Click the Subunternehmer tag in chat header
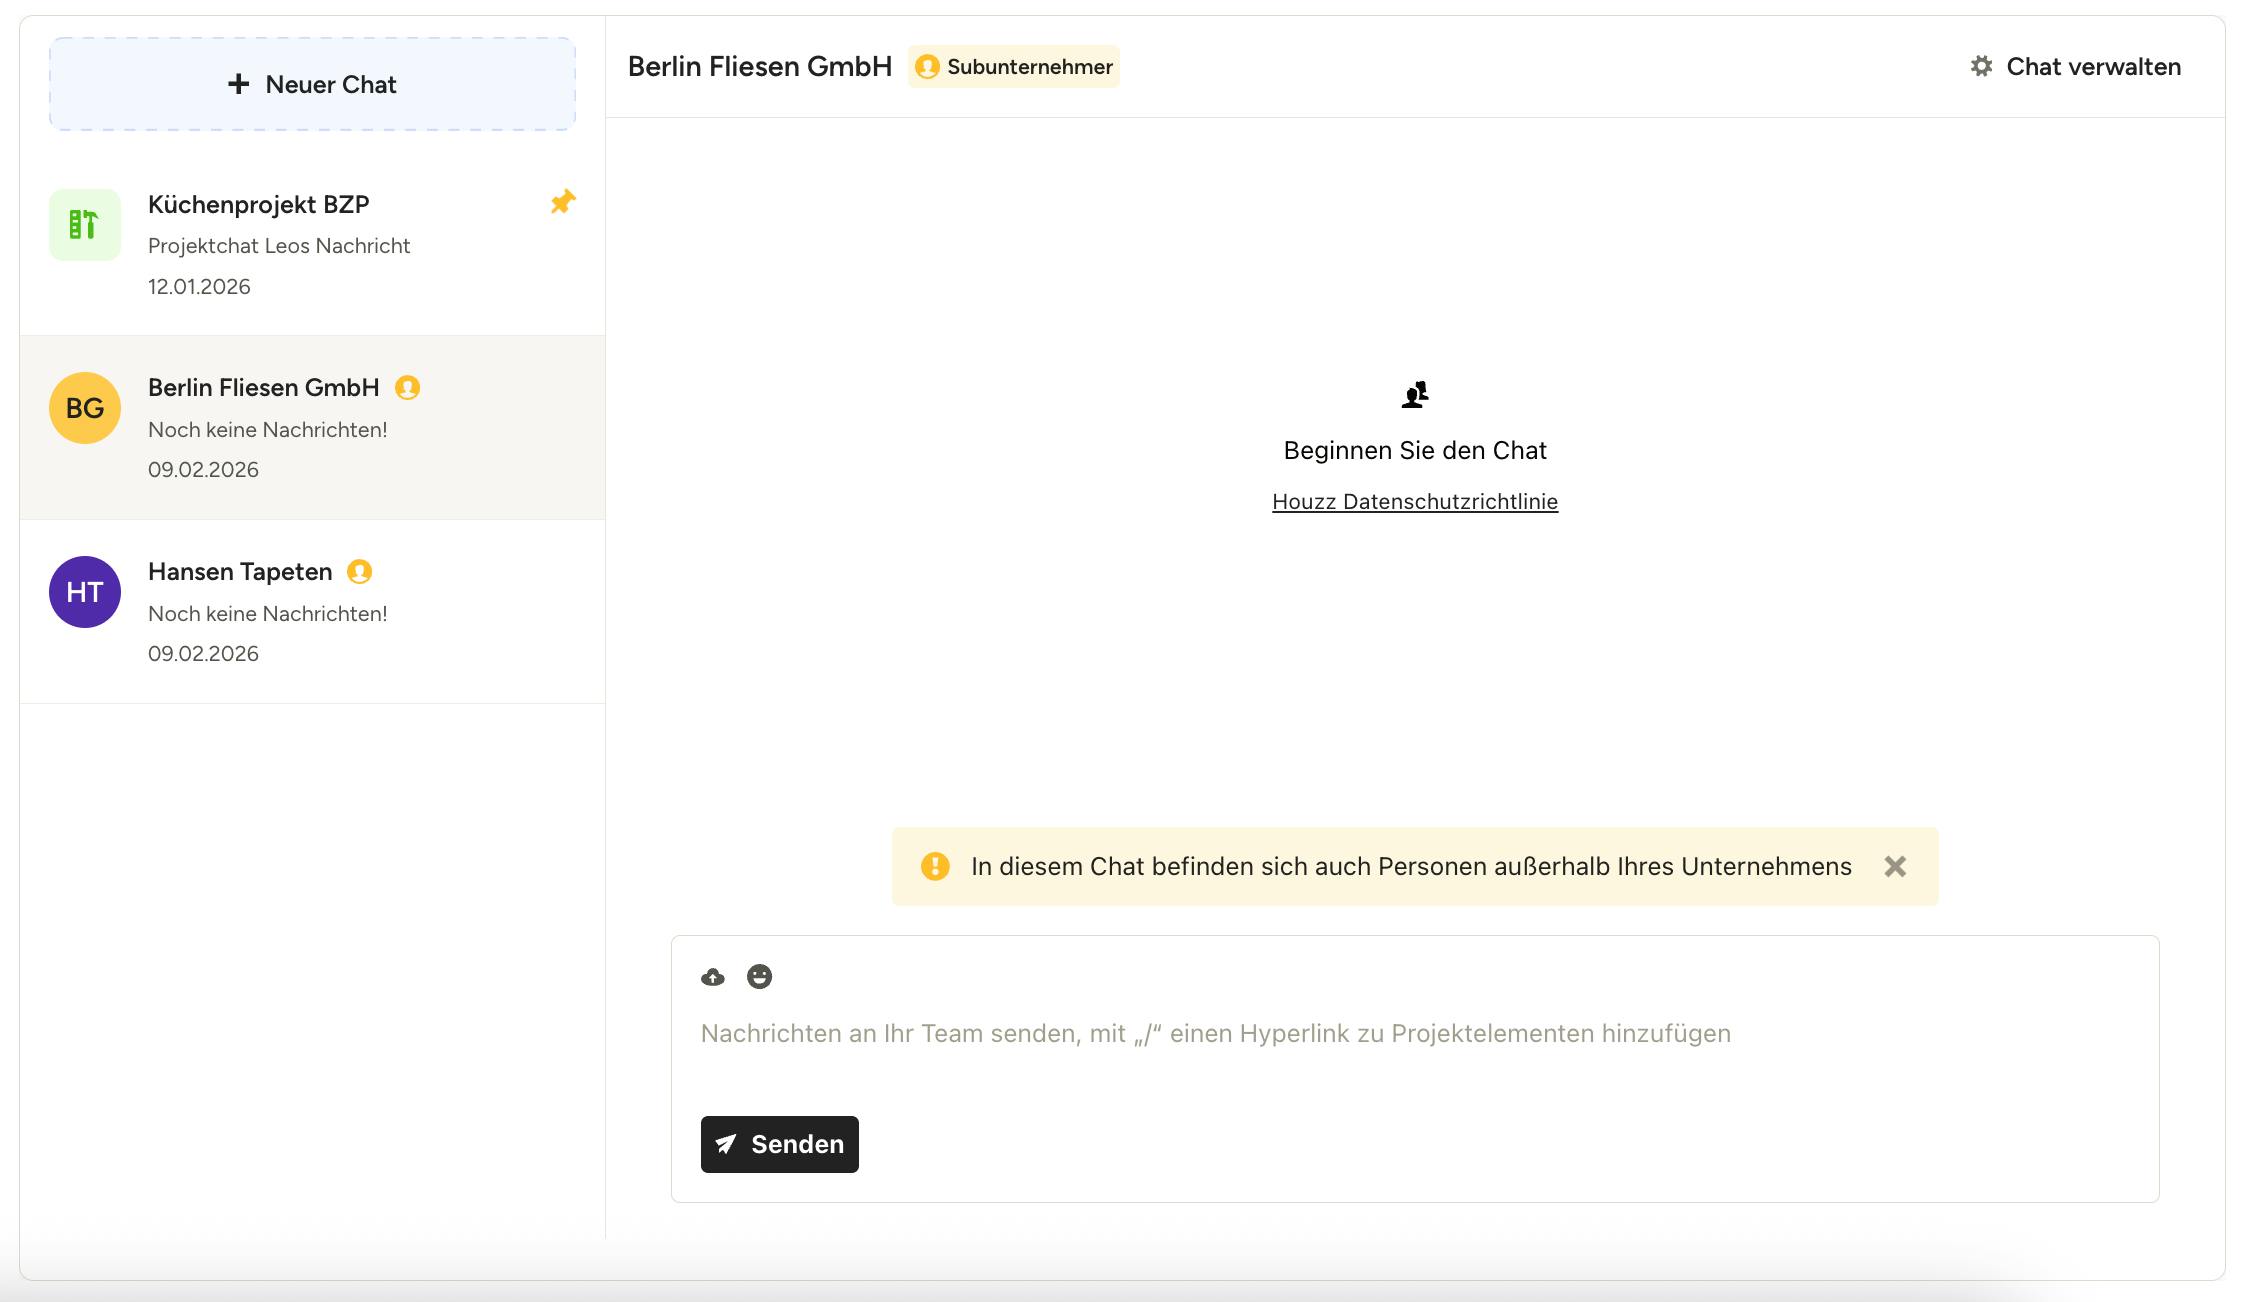The height and width of the screenshot is (1302, 2248). tap(1014, 67)
